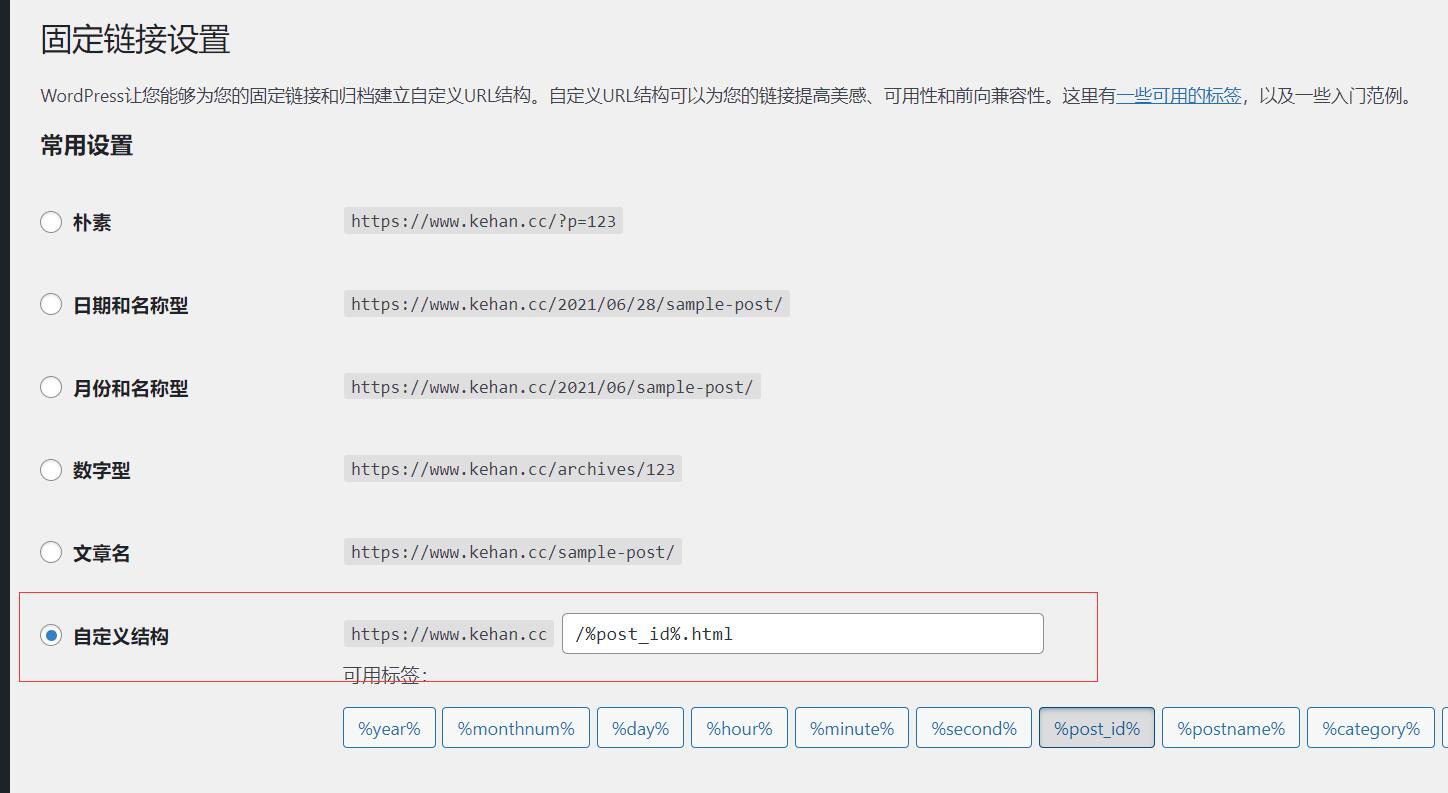Add the %monthnum% tag button
The width and height of the screenshot is (1448, 793).
click(516, 728)
